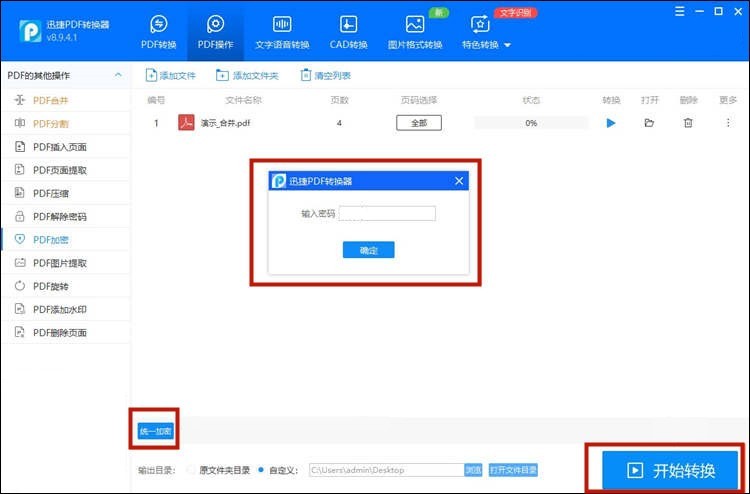Click 清空列表 toolbar button
The height and width of the screenshot is (494, 750).
[325, 75]
